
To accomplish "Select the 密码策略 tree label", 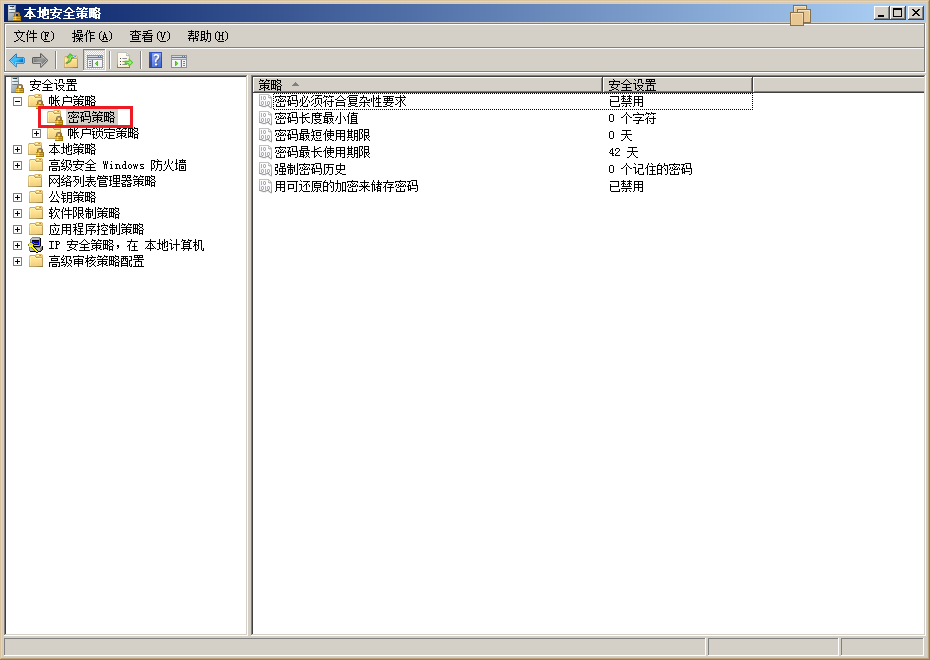I will click(91, 117).
